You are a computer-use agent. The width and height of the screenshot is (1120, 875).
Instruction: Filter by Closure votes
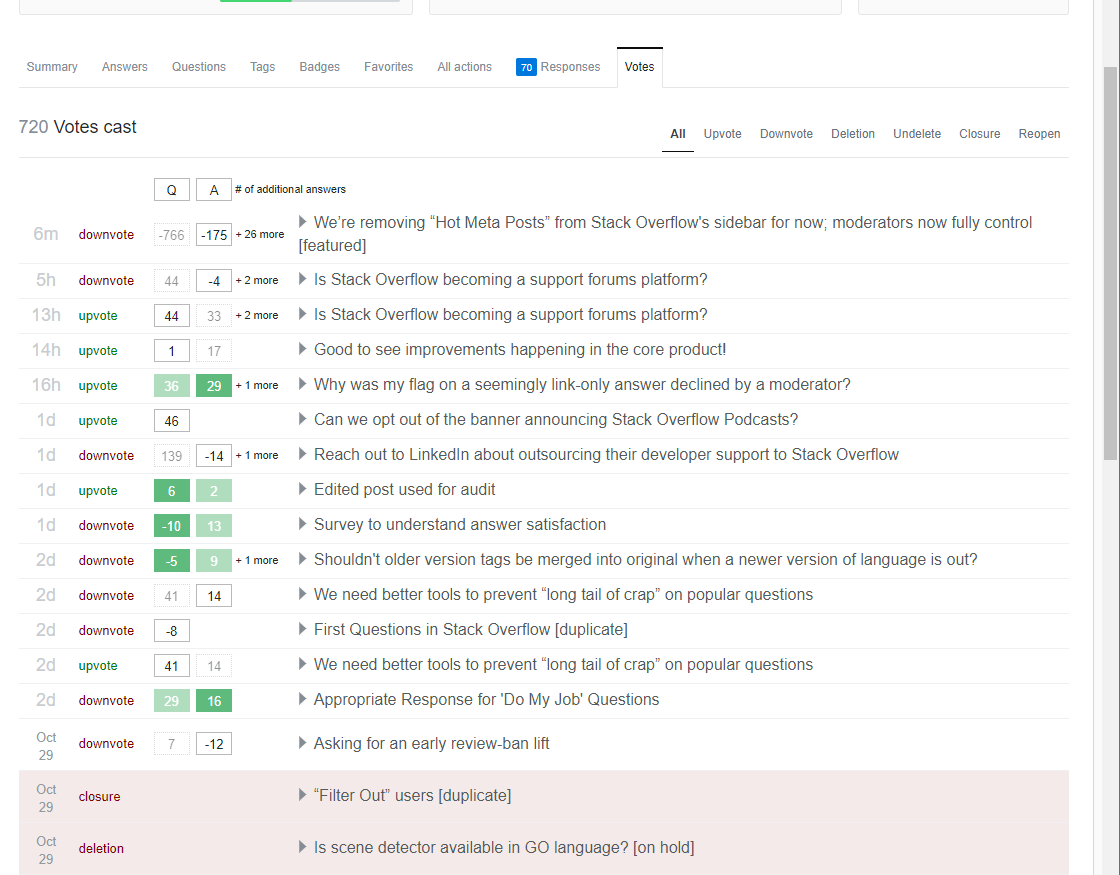tap(979, 133)
